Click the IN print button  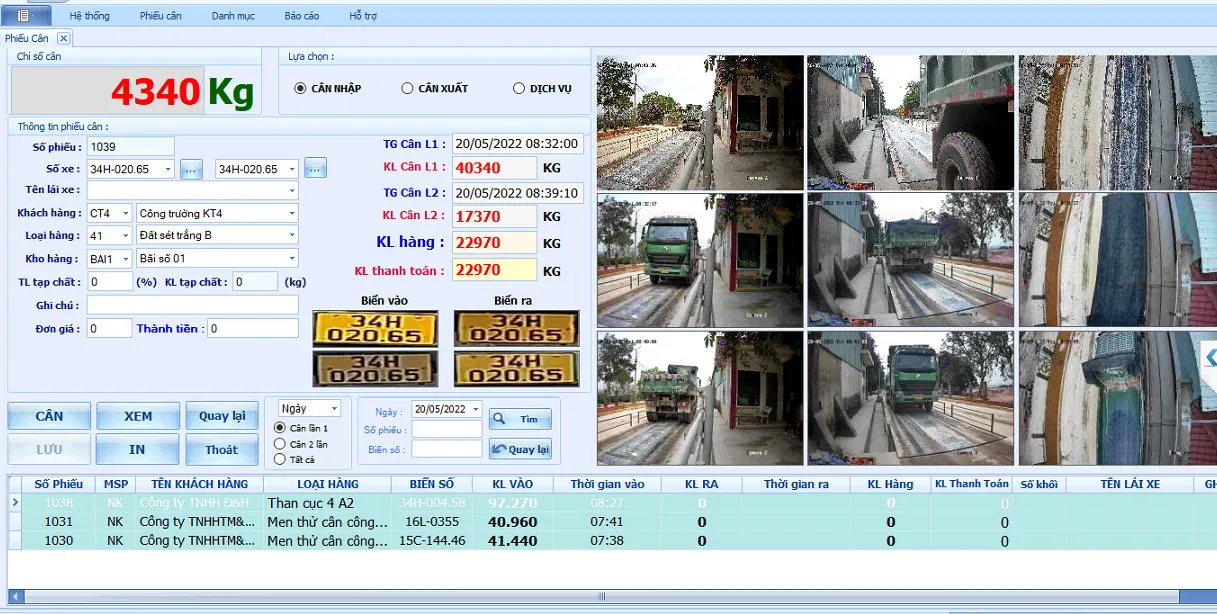click(138, 449)
